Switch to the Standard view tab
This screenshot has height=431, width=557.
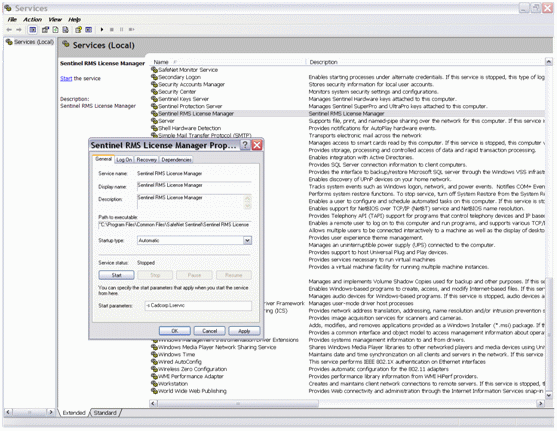105,413
